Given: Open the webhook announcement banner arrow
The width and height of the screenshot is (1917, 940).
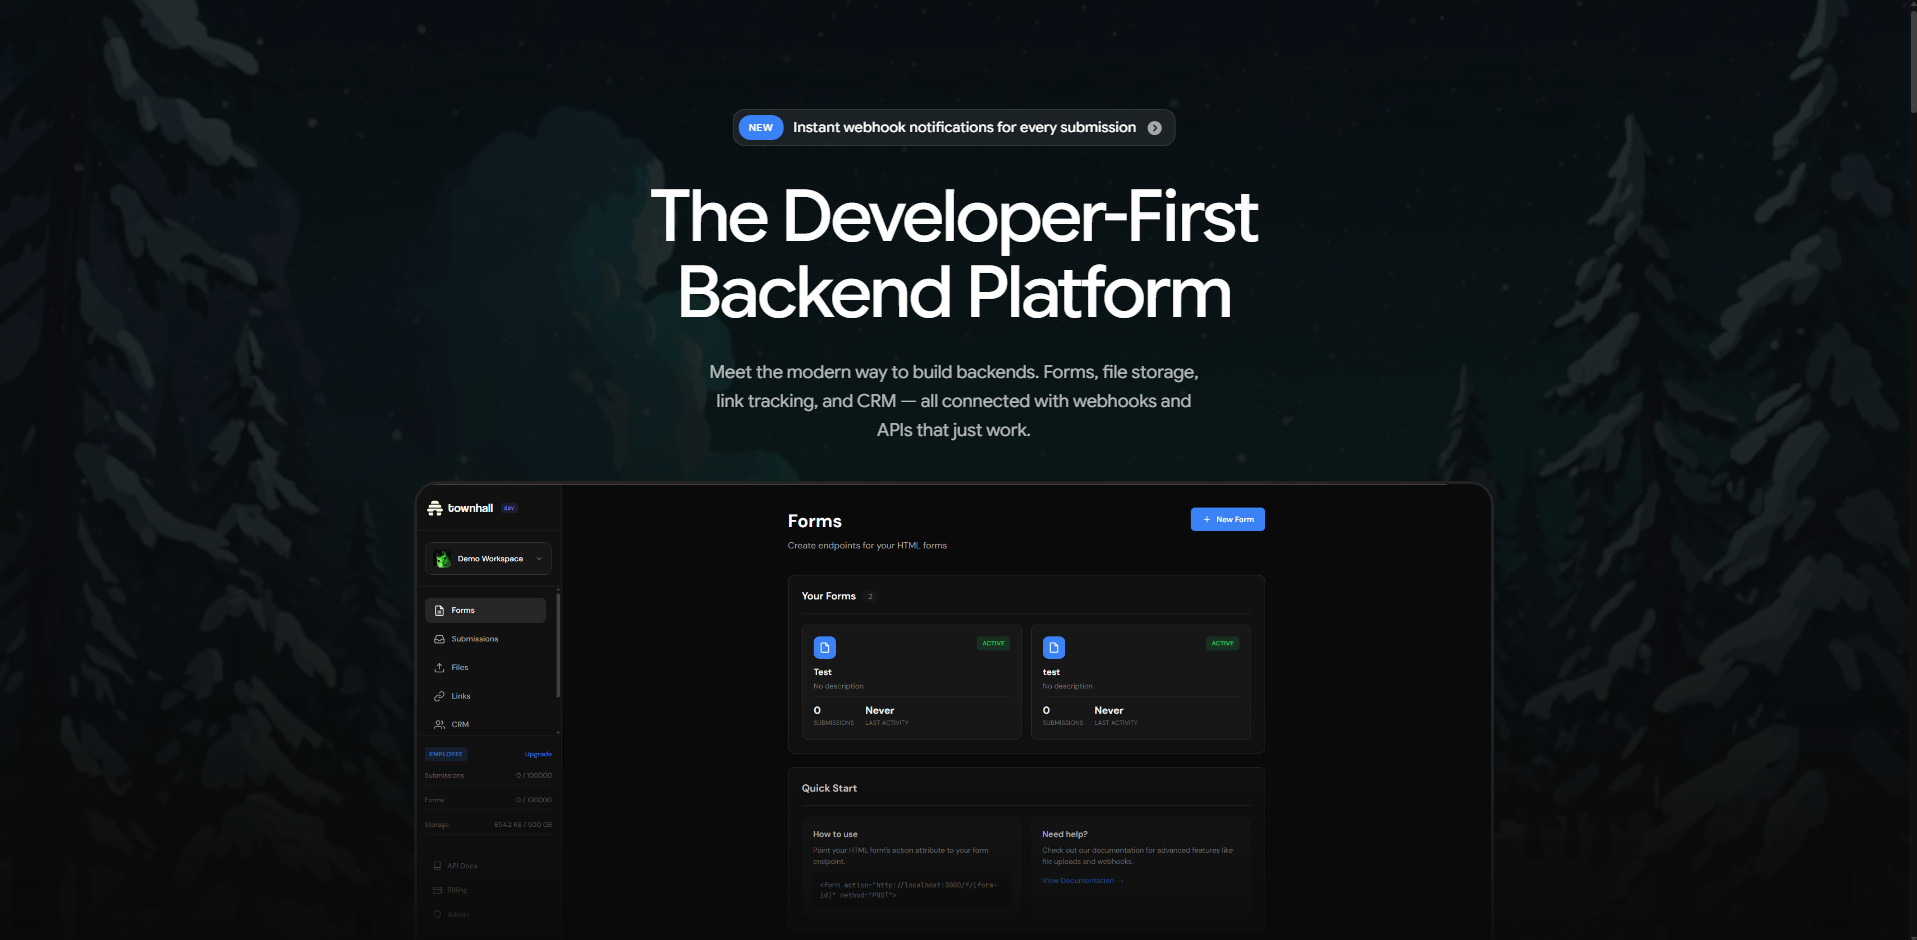Looking at the screenshot, I should point(1154,127).
